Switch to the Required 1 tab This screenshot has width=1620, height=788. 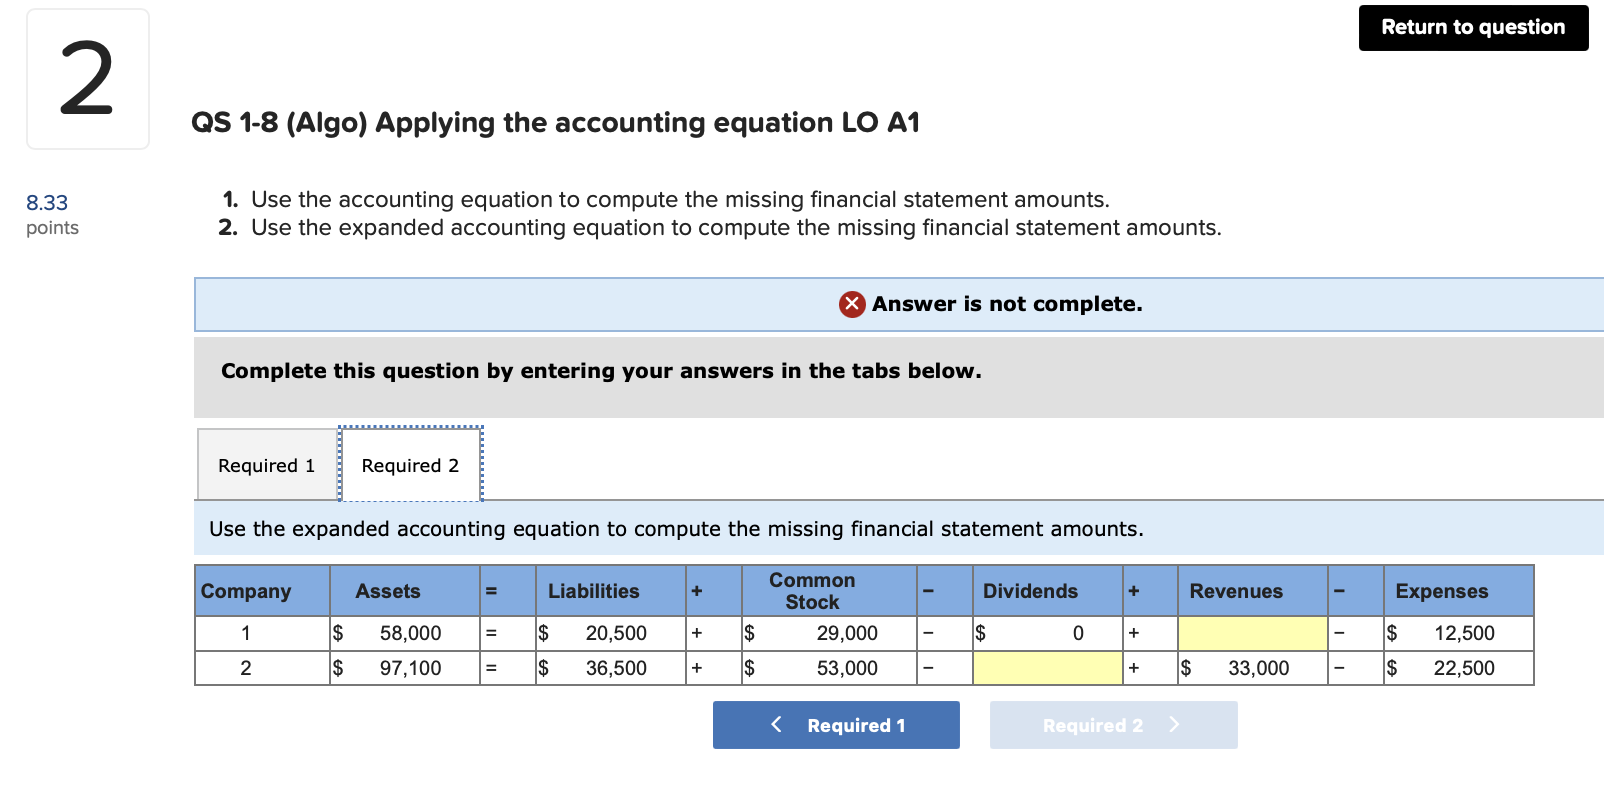(265, 464)
